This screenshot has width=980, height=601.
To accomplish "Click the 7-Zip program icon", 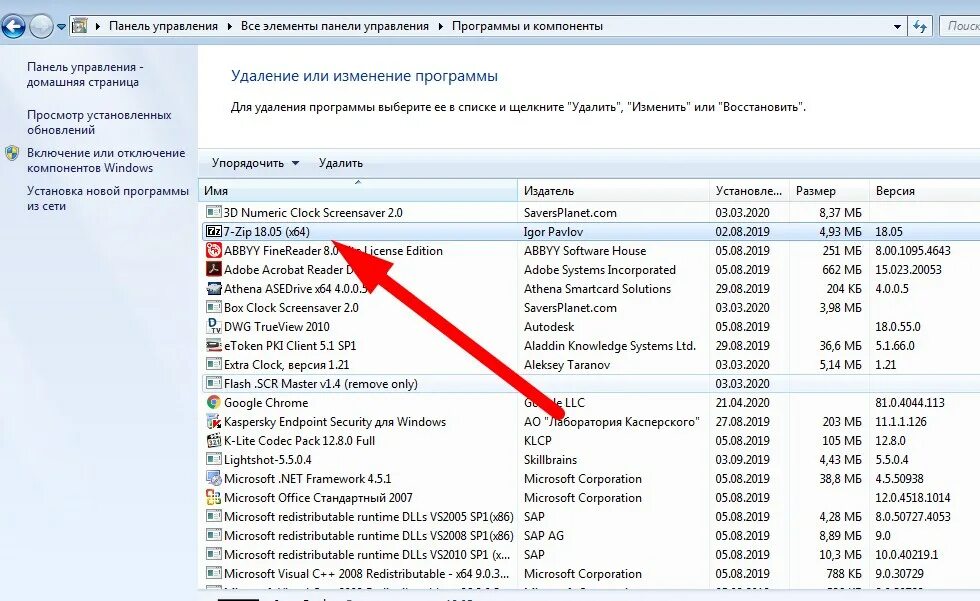I will pyautogui.click(x=214, y=232).
